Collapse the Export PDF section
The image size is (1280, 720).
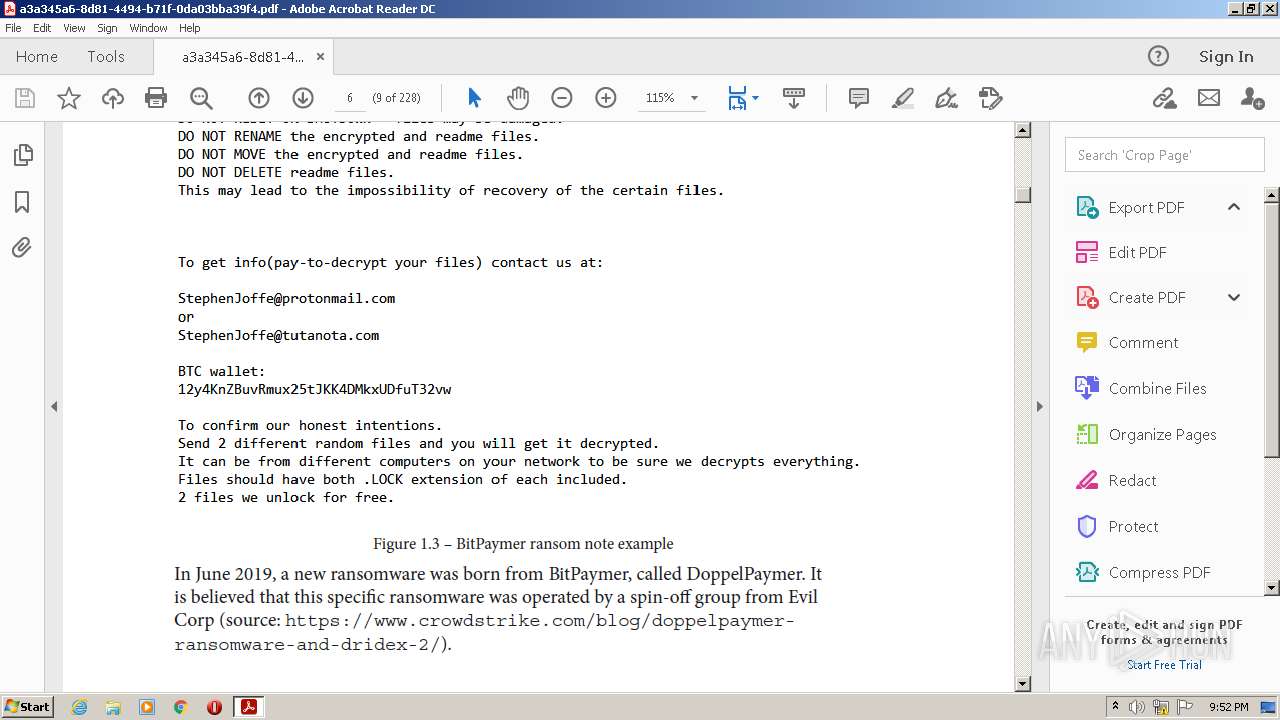point(1234,207)
